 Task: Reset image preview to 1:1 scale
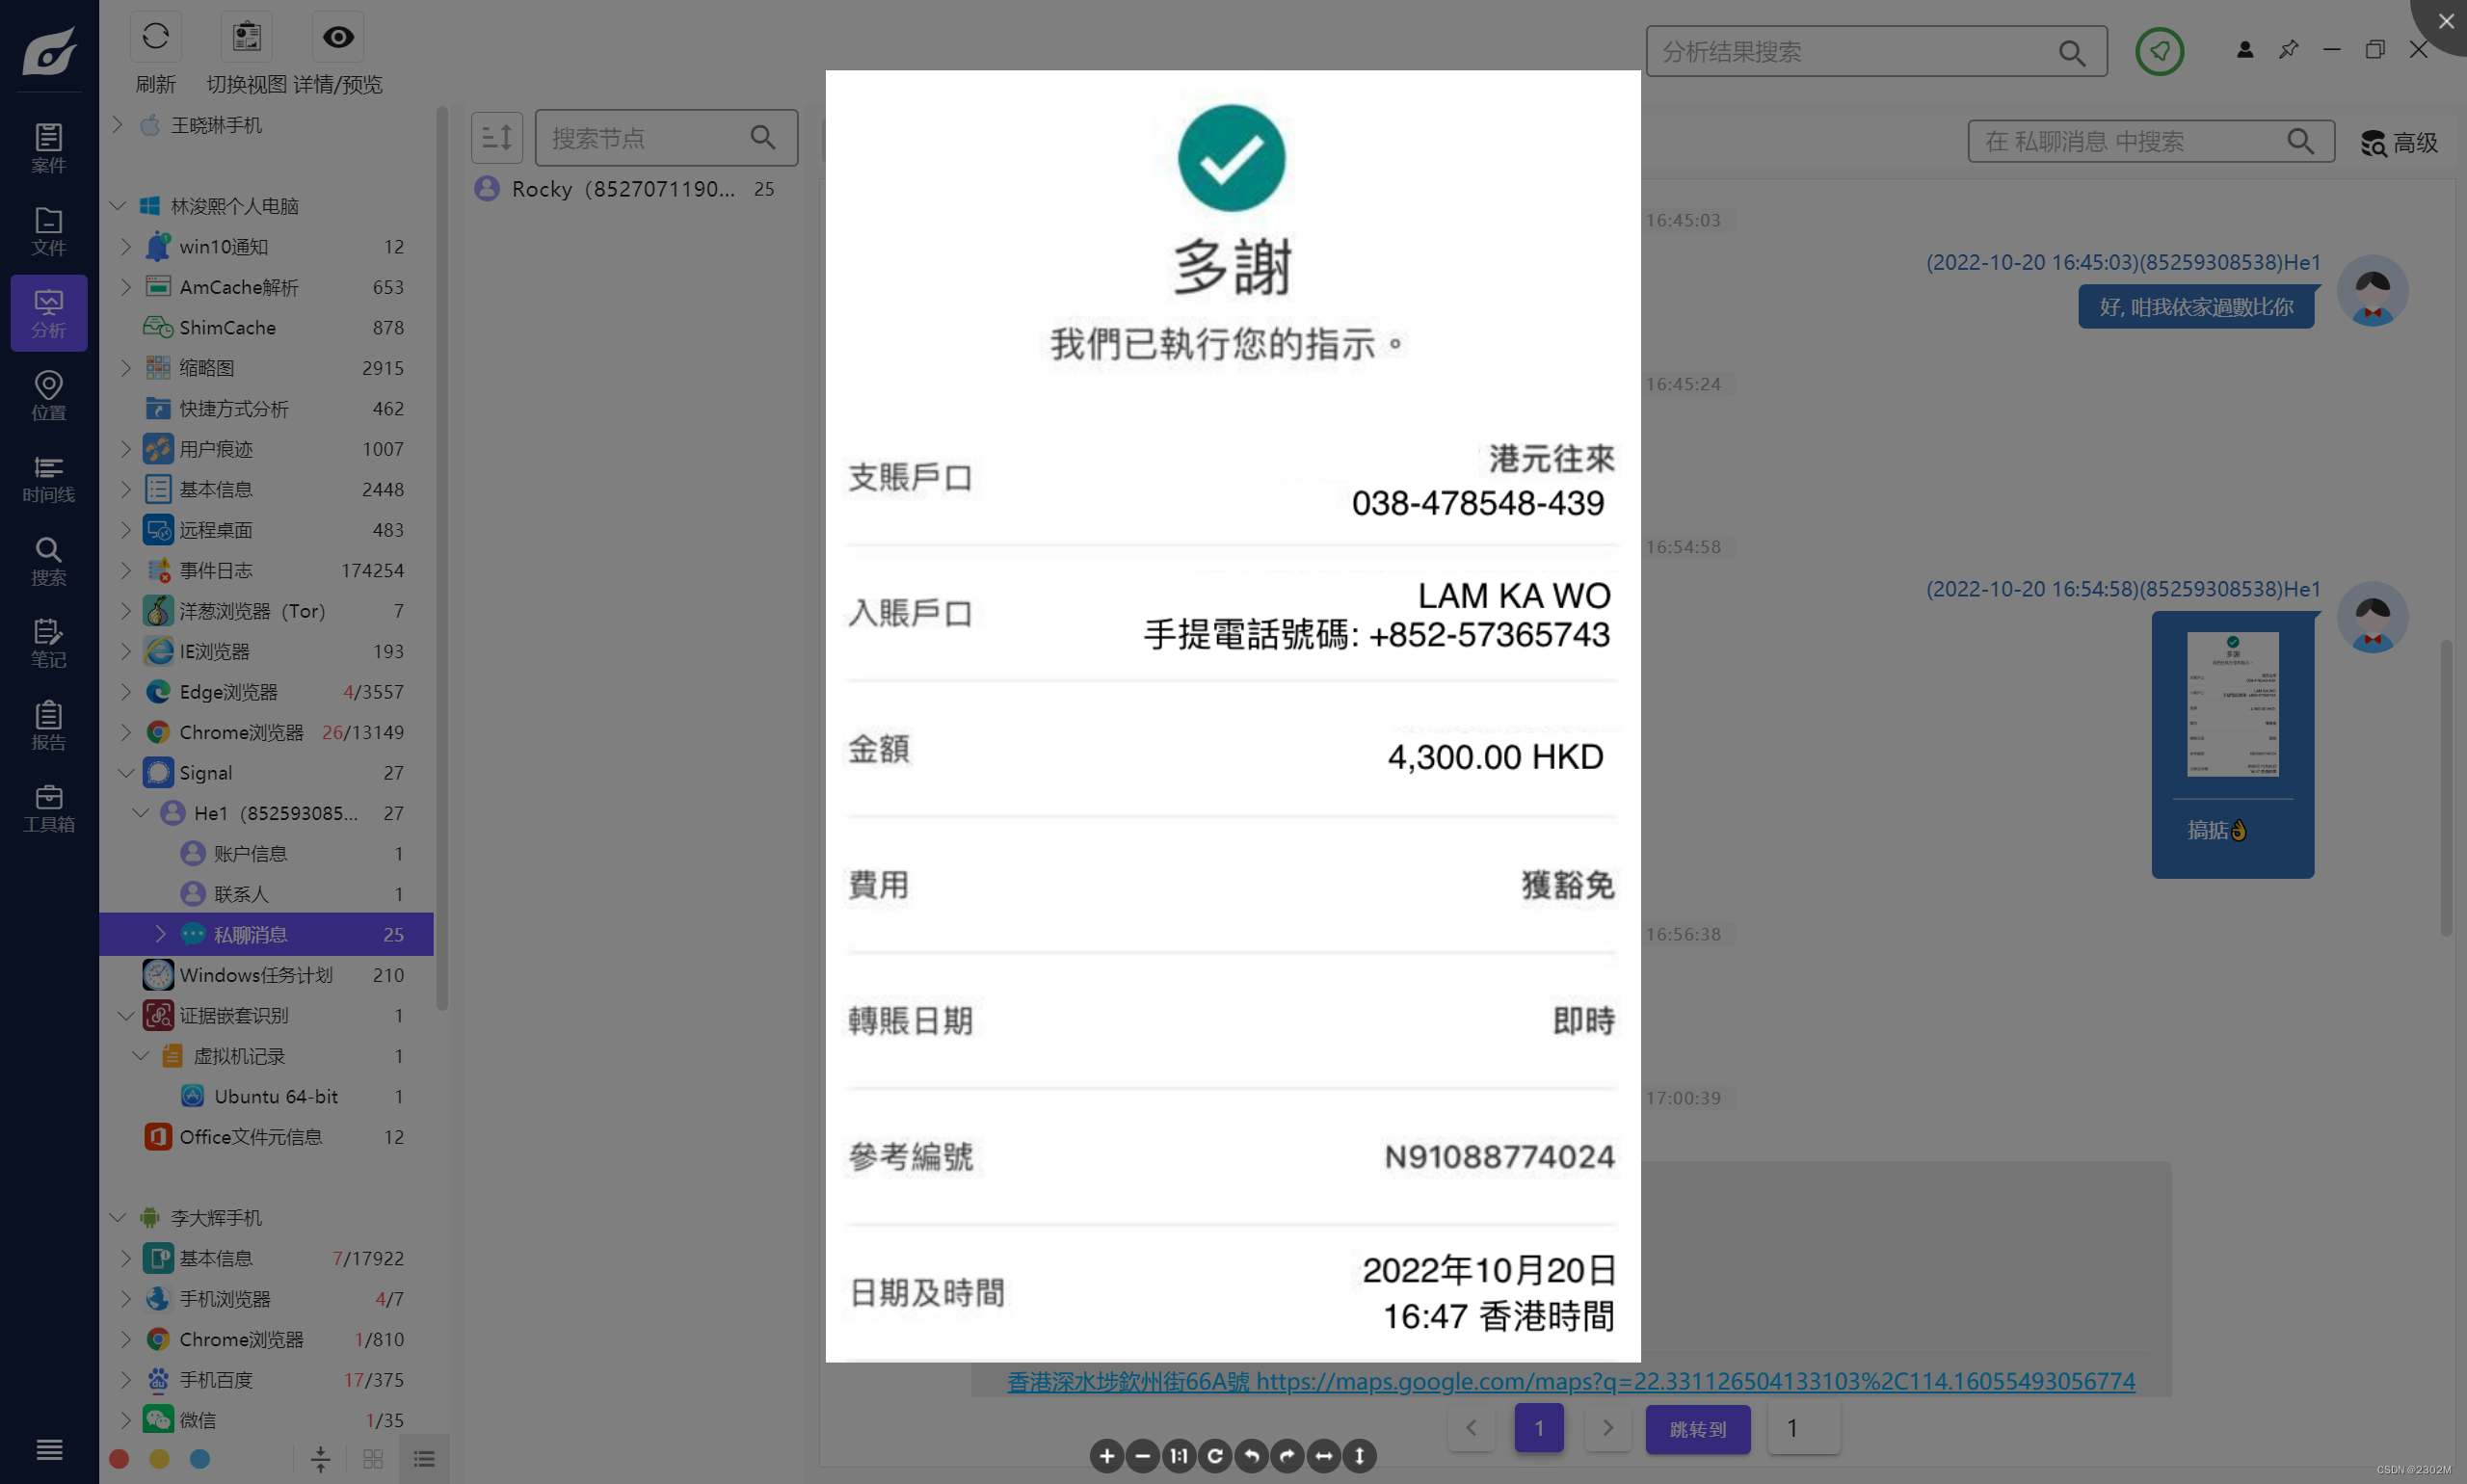coord(1179,1456)
